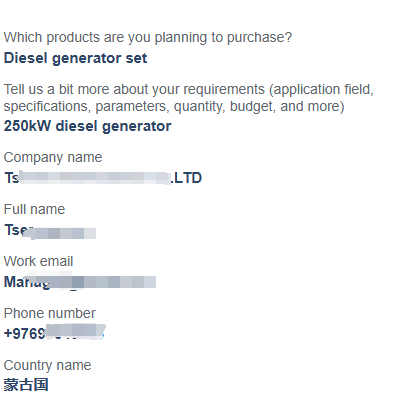Click the '.LTD' suffix of company name

tap(186, 178)
